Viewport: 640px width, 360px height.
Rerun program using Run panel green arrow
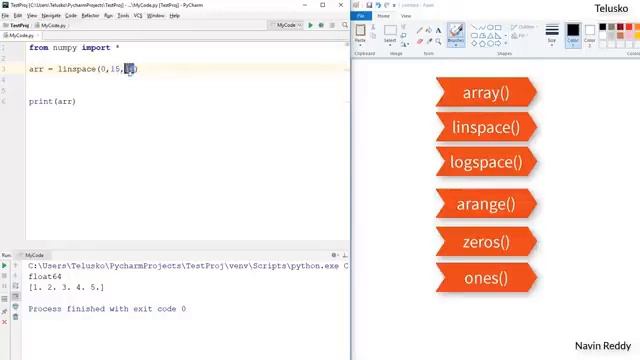tap(4, 266)
